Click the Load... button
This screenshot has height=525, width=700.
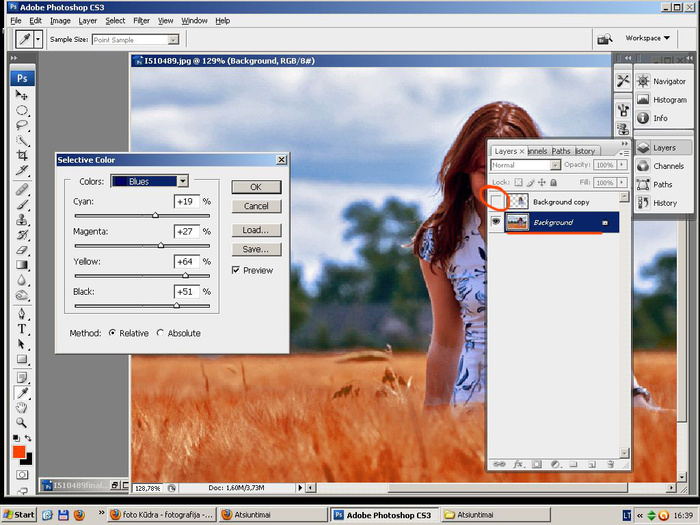point(256,230)
